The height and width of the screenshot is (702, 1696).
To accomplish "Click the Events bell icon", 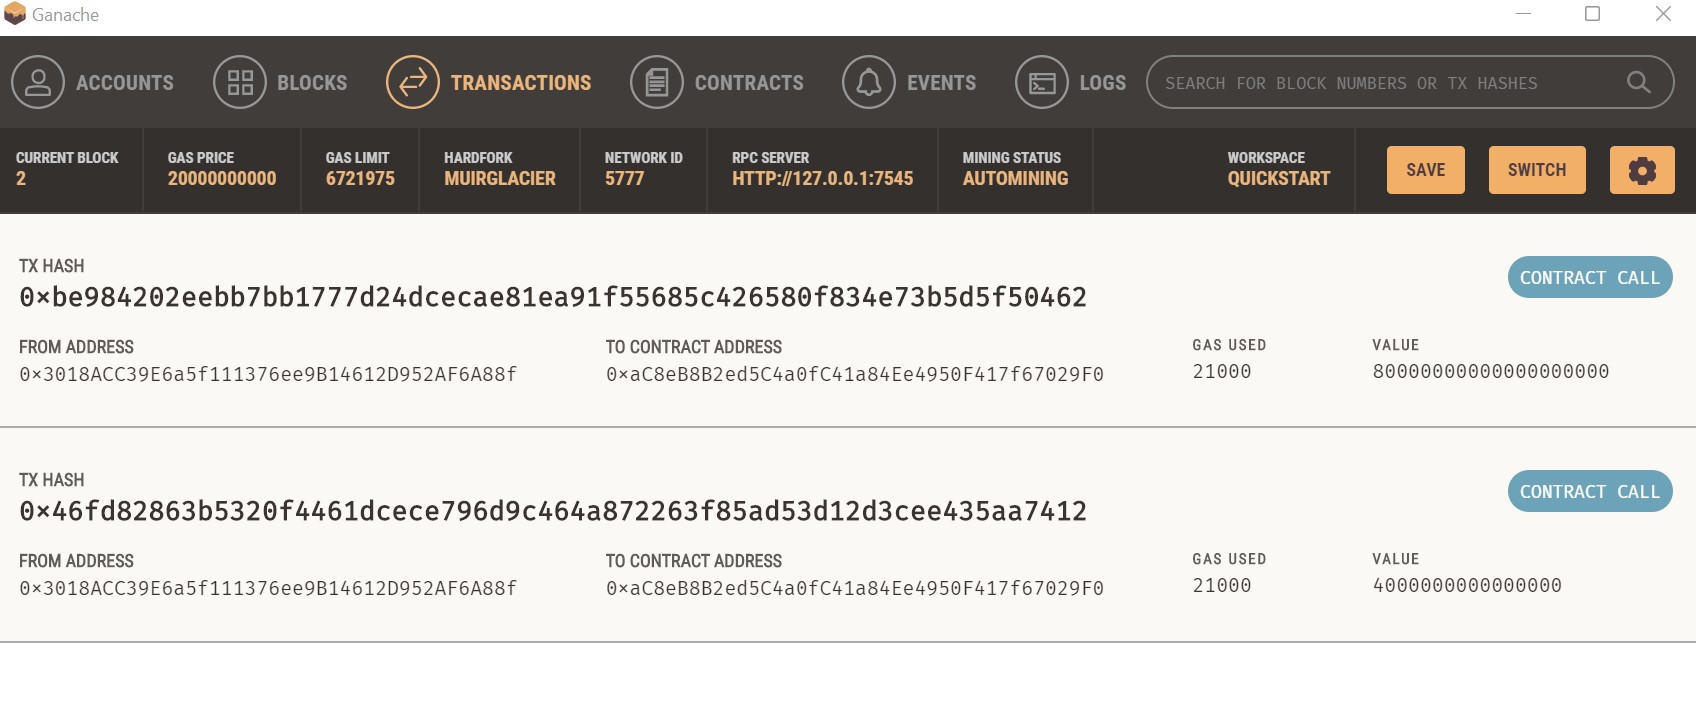I will click(x=869, y=82).
